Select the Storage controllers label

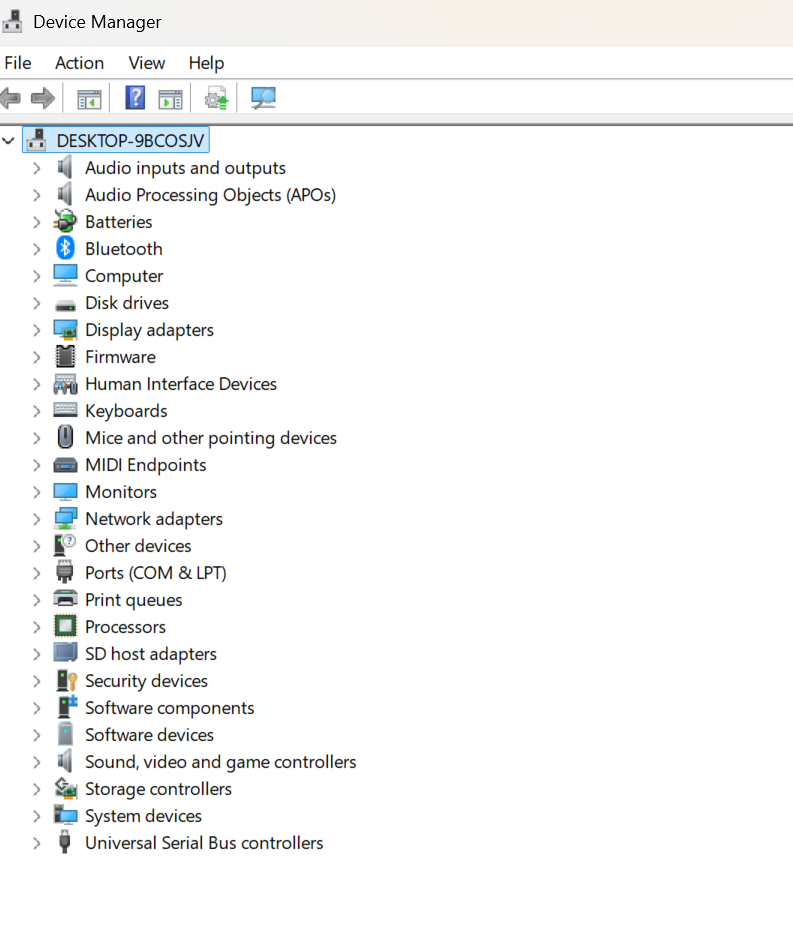click(x=158, y=788)
